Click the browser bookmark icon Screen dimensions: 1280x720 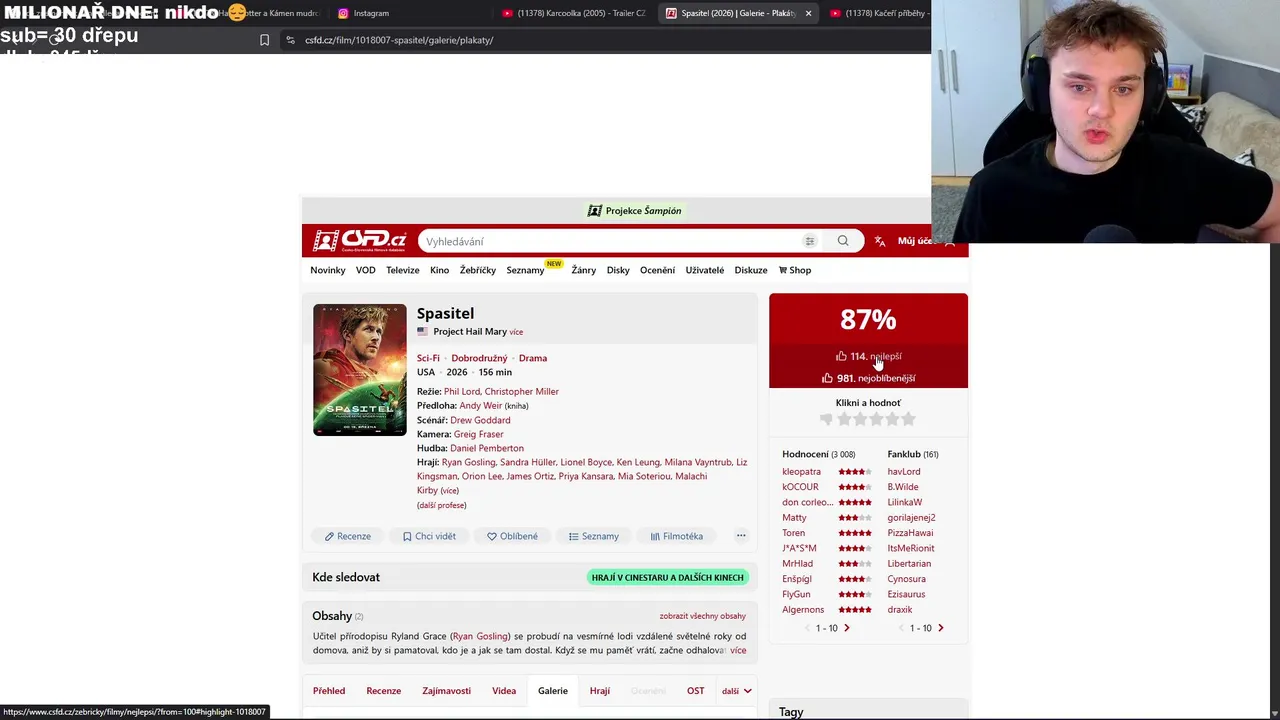pyautogui.click(x=264, y=40)
